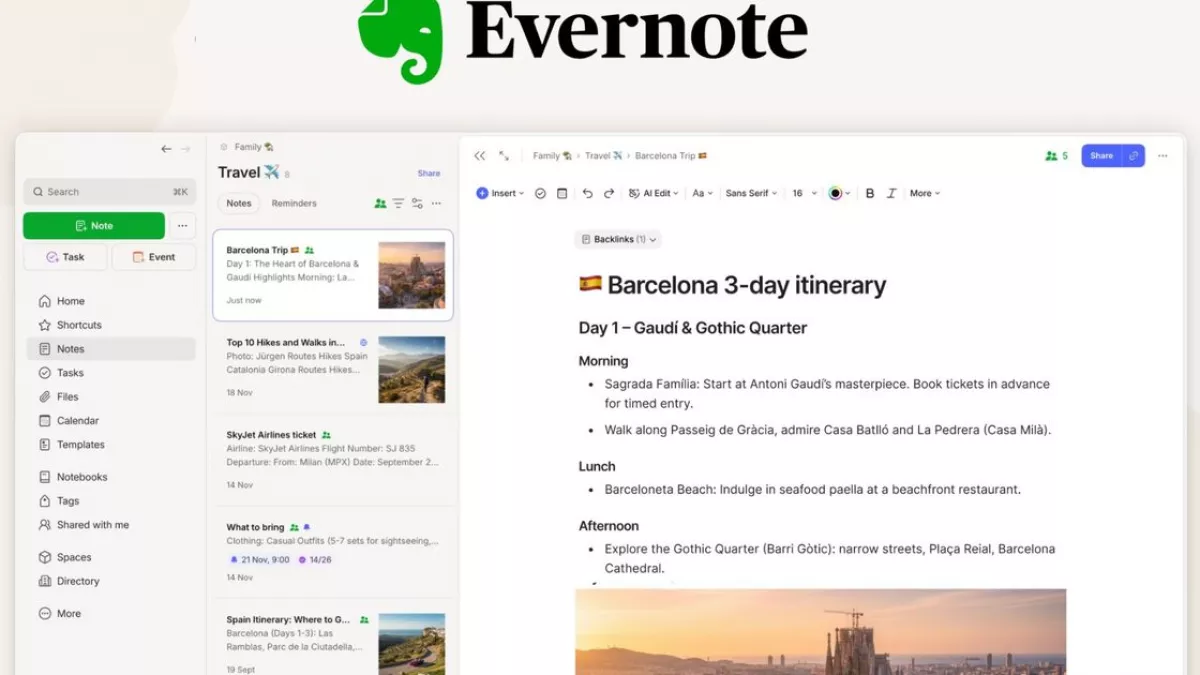This screenshot has height=675, width=1200.
Task: Click the copy link icon beside Share
Action: coord(1133,156)
